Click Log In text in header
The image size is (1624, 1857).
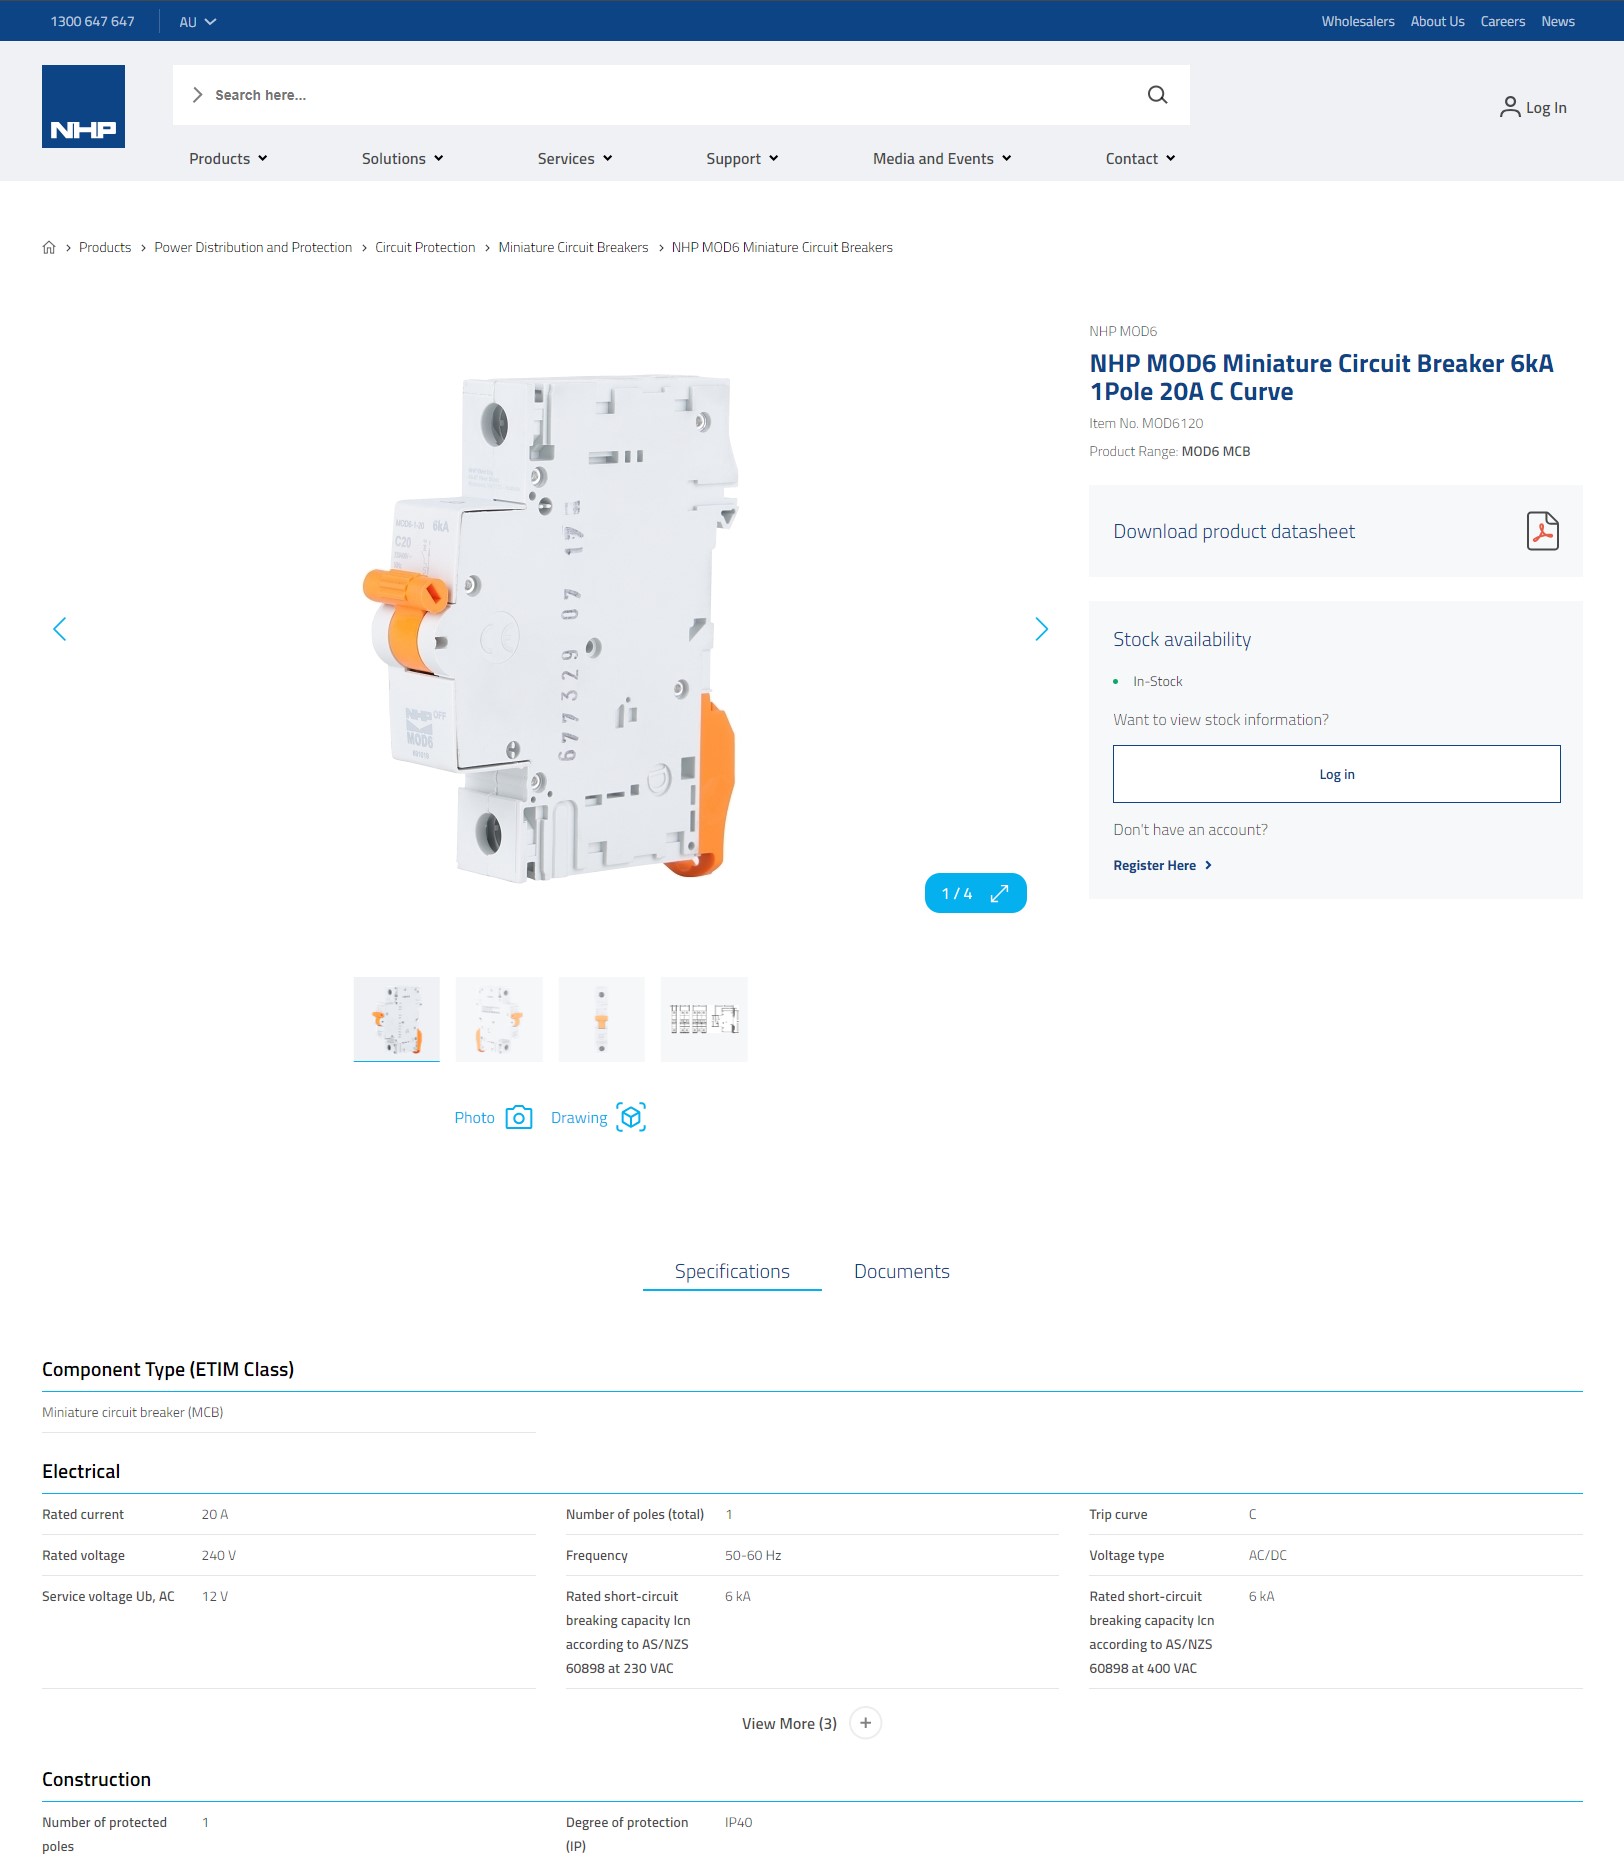(x=1546, y=107)
